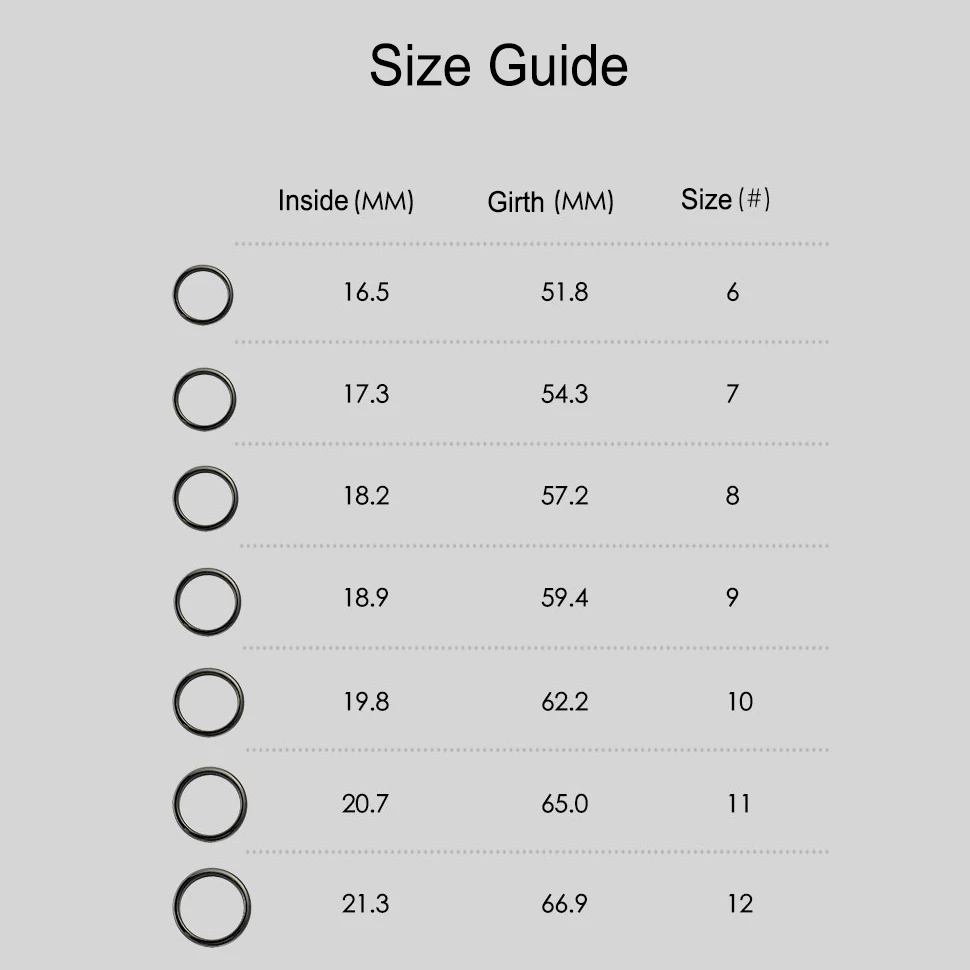Click the 65.0 girth value
Viewport: 970px width, 970px height.
click(564, 804)
